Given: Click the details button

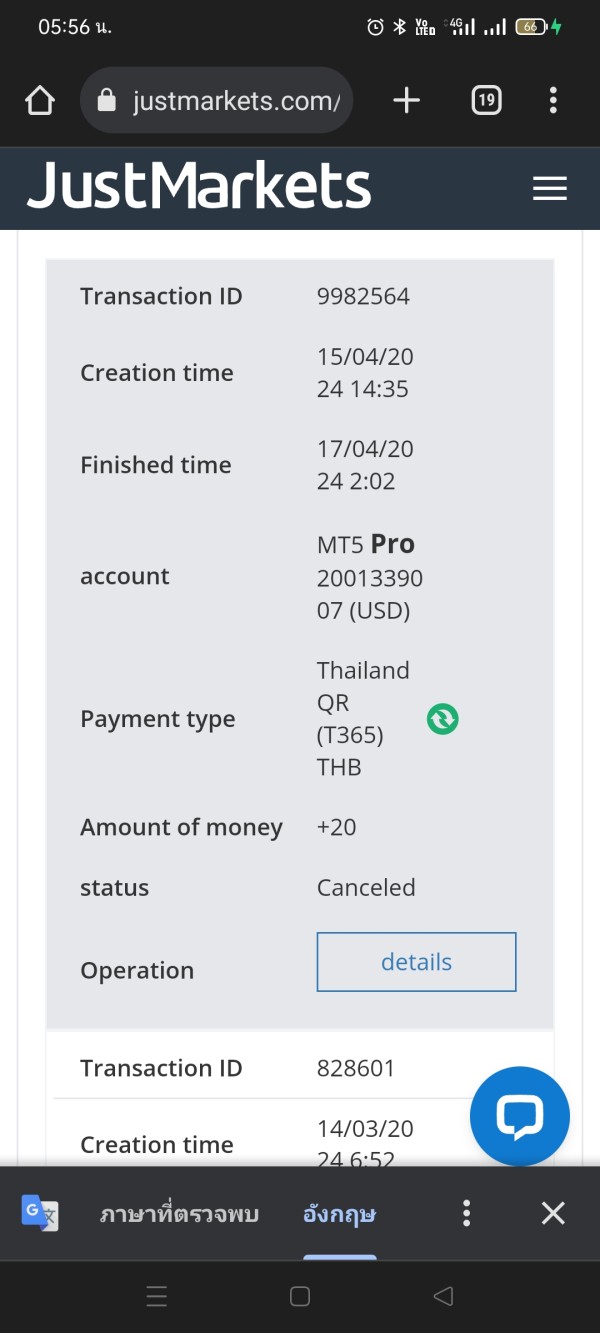Looking at the screenshot, I should 416,962.
